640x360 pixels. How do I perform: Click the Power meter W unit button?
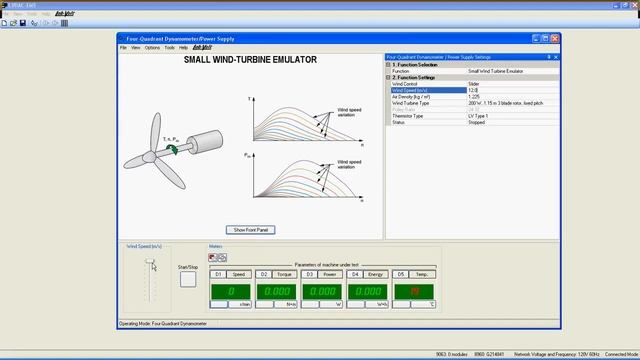[x=331, y=304]
